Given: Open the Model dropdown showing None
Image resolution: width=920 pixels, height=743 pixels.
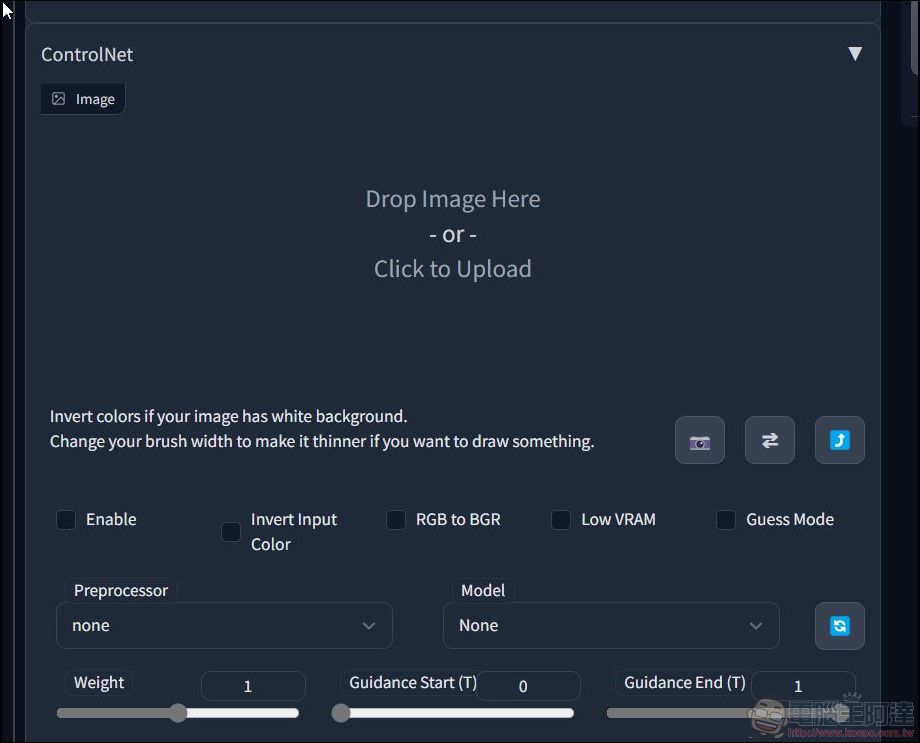Looking at the screenshot, I should (x=611, y=626).
